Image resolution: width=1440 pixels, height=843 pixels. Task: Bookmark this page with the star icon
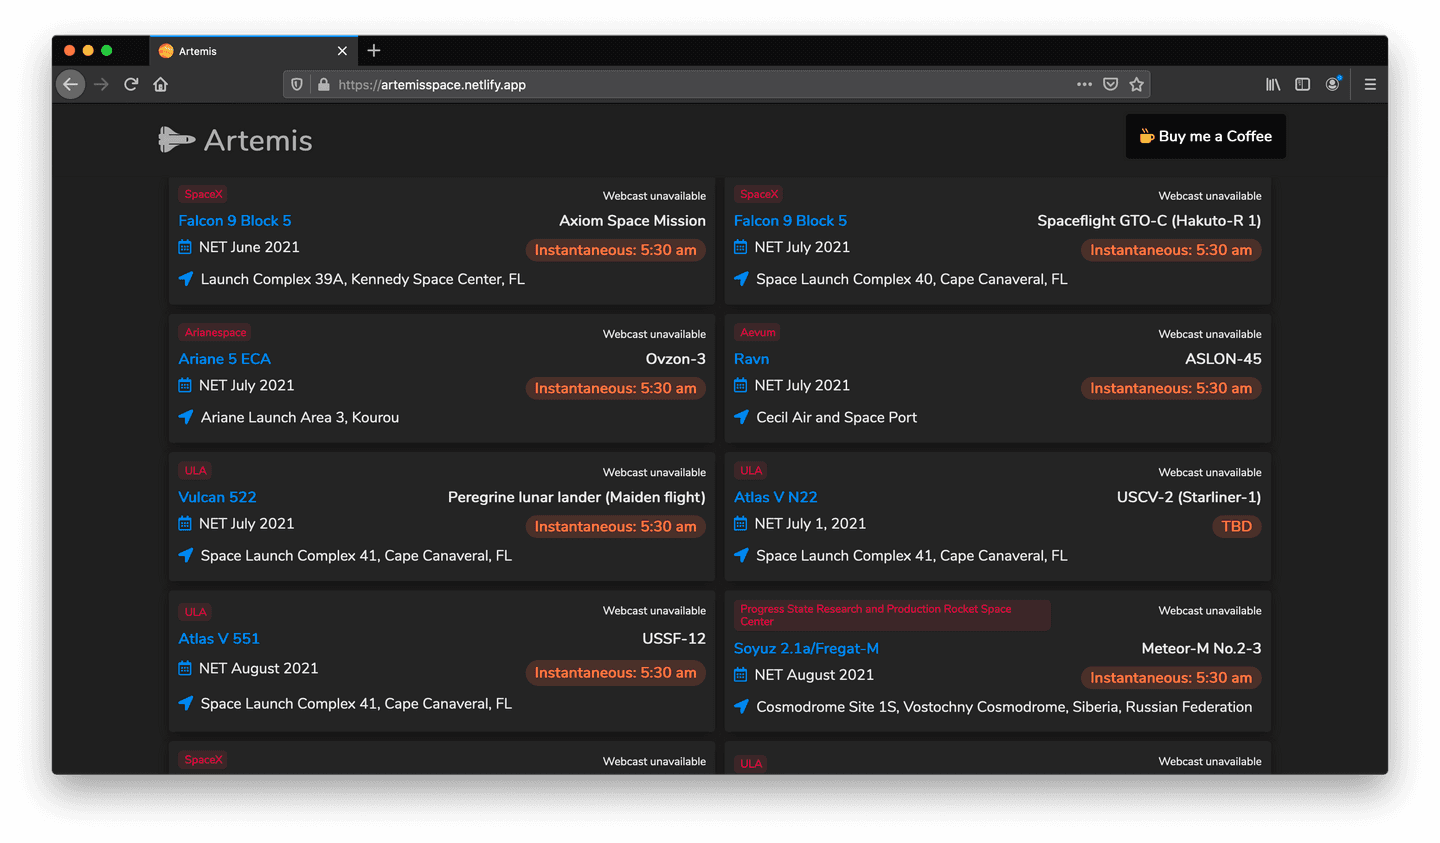click(x=1136, y=85)
